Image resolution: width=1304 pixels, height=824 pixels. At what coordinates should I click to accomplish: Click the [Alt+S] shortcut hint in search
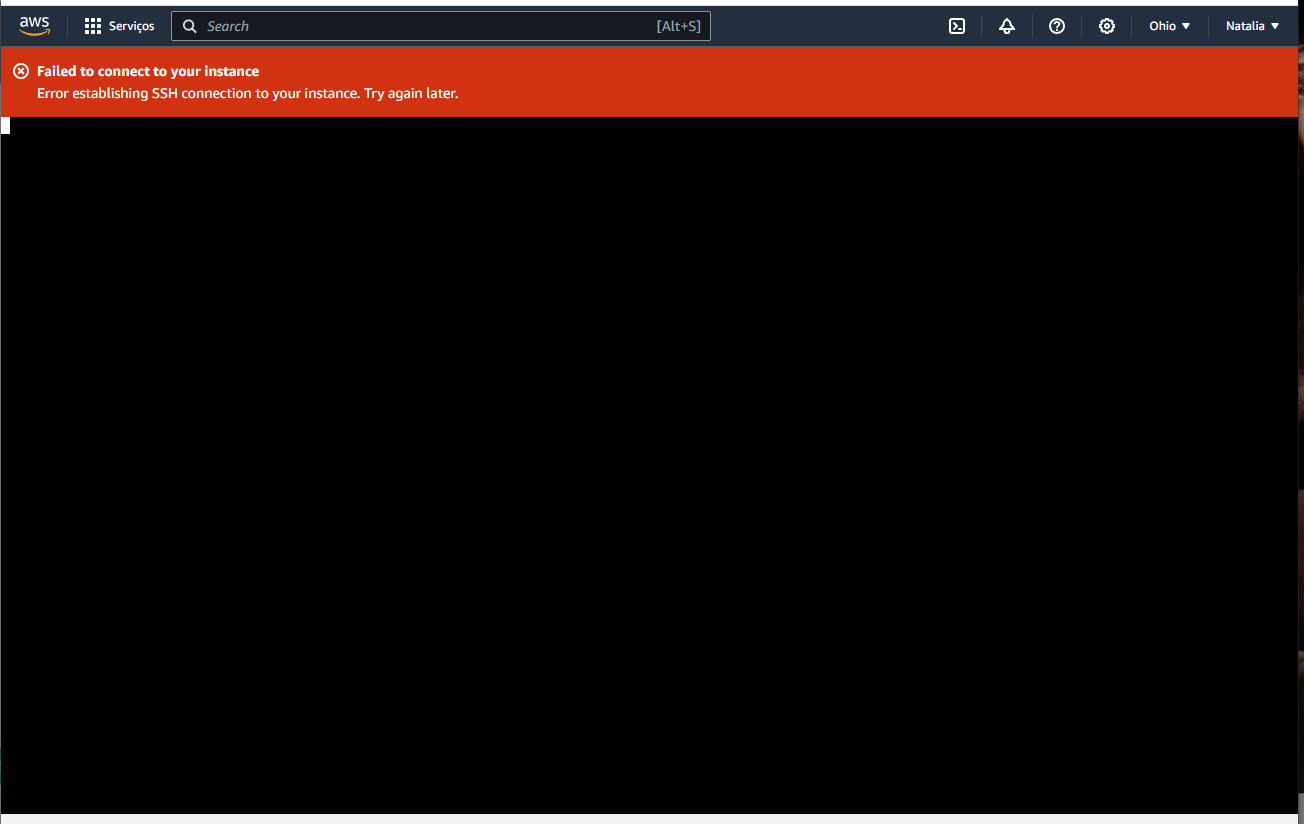(x=679, y=26)
